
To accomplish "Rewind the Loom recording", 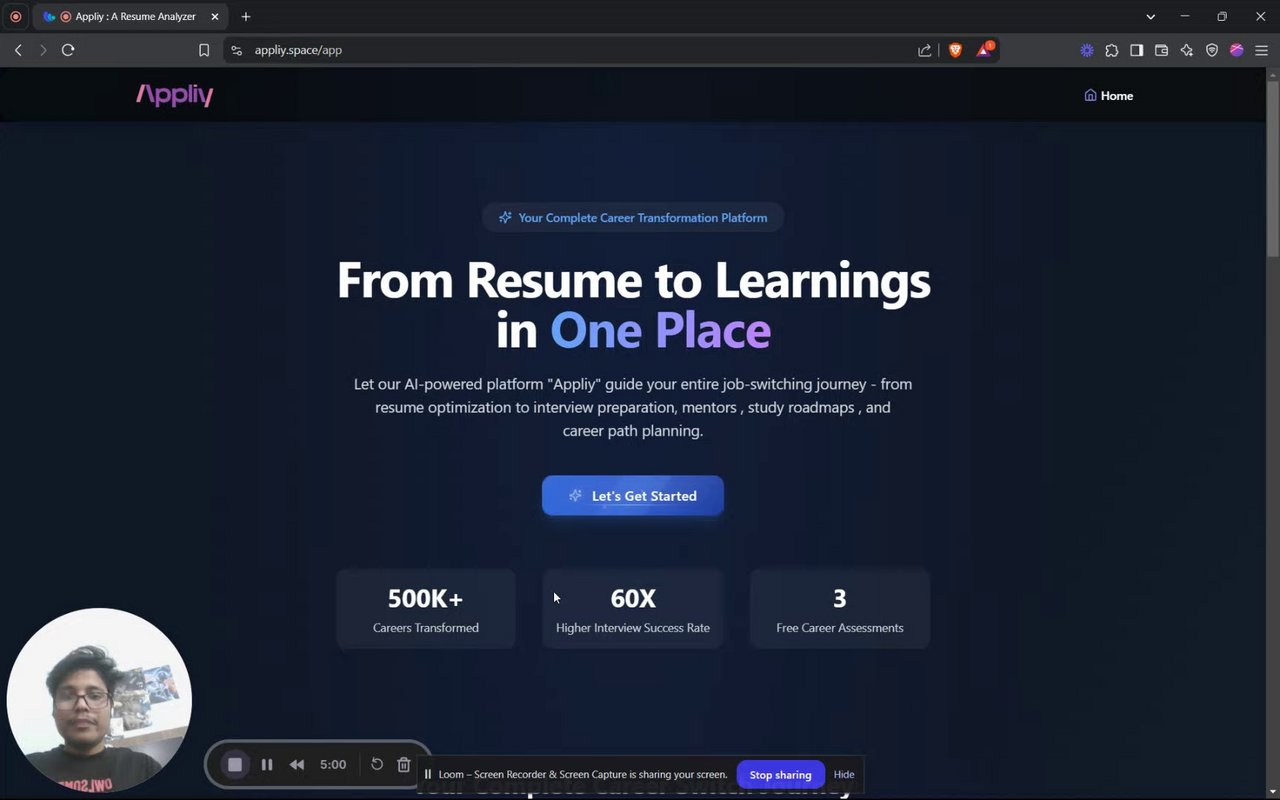I will pos(297,764).
